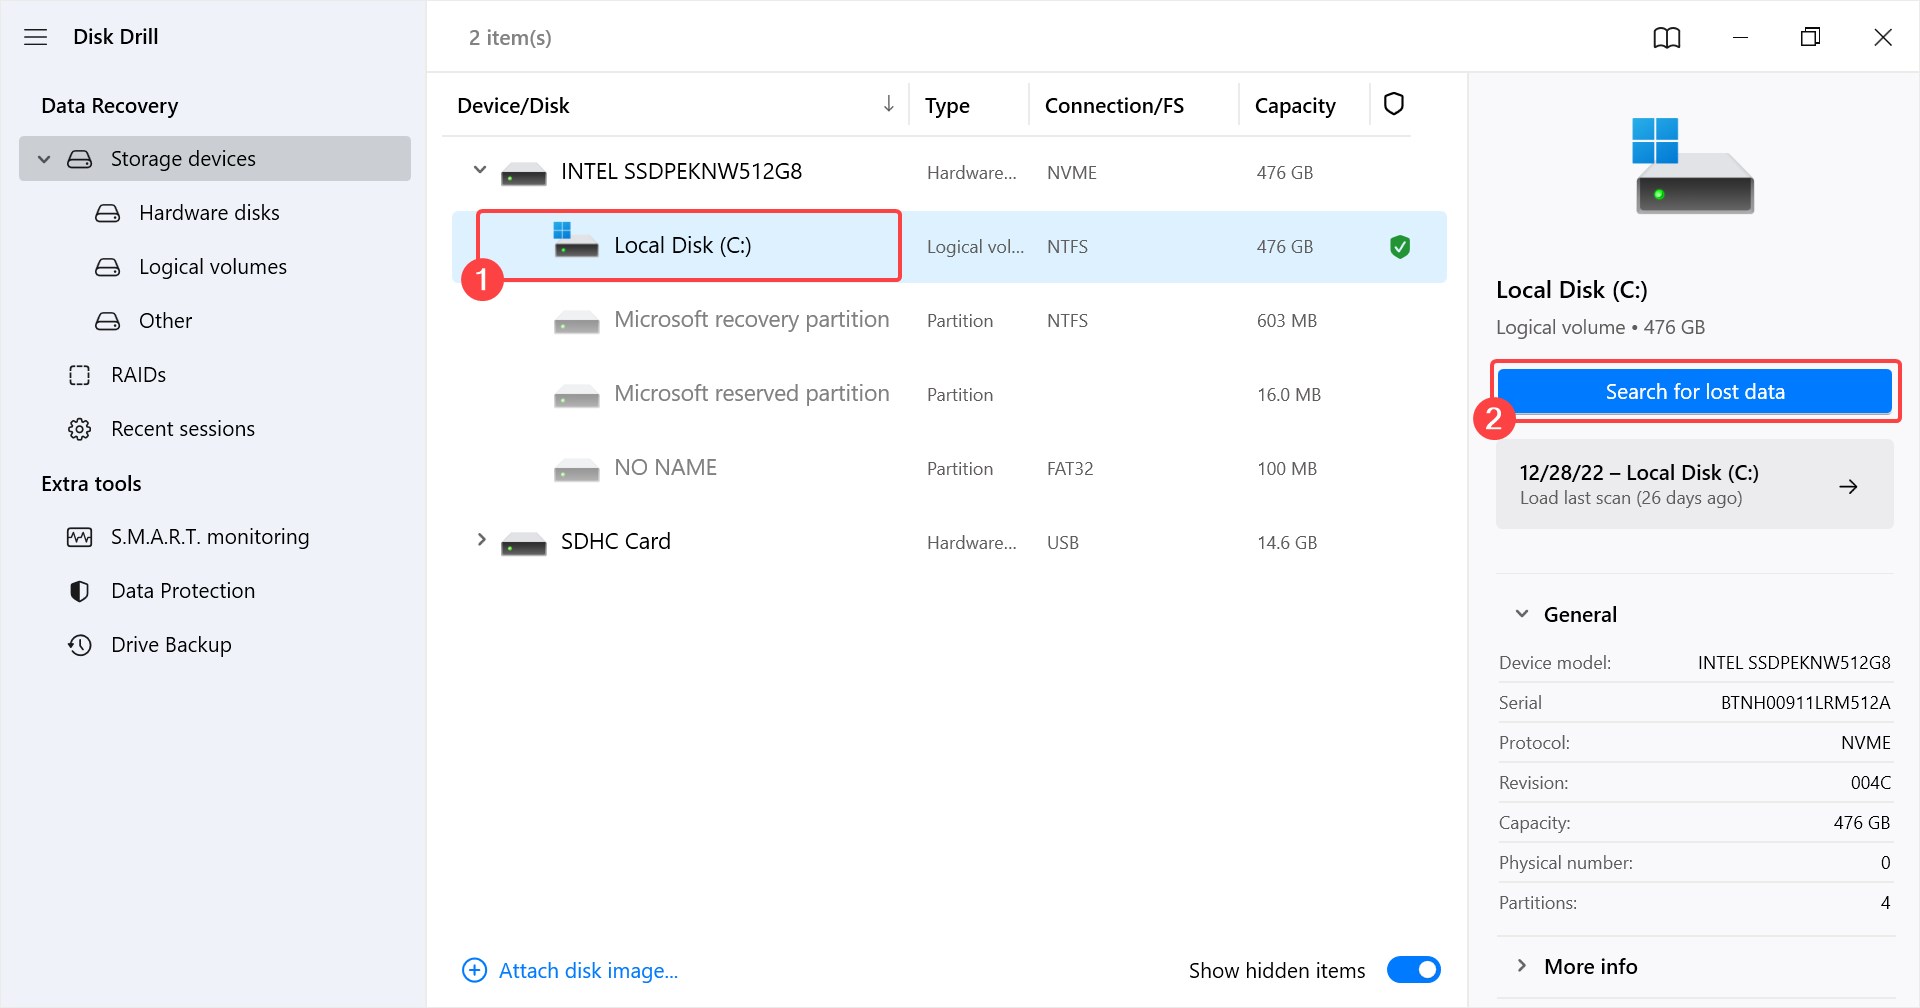The image size is (1920, 1008).
Task: Click the Data Protection shield icon
Action: (80, 591)
